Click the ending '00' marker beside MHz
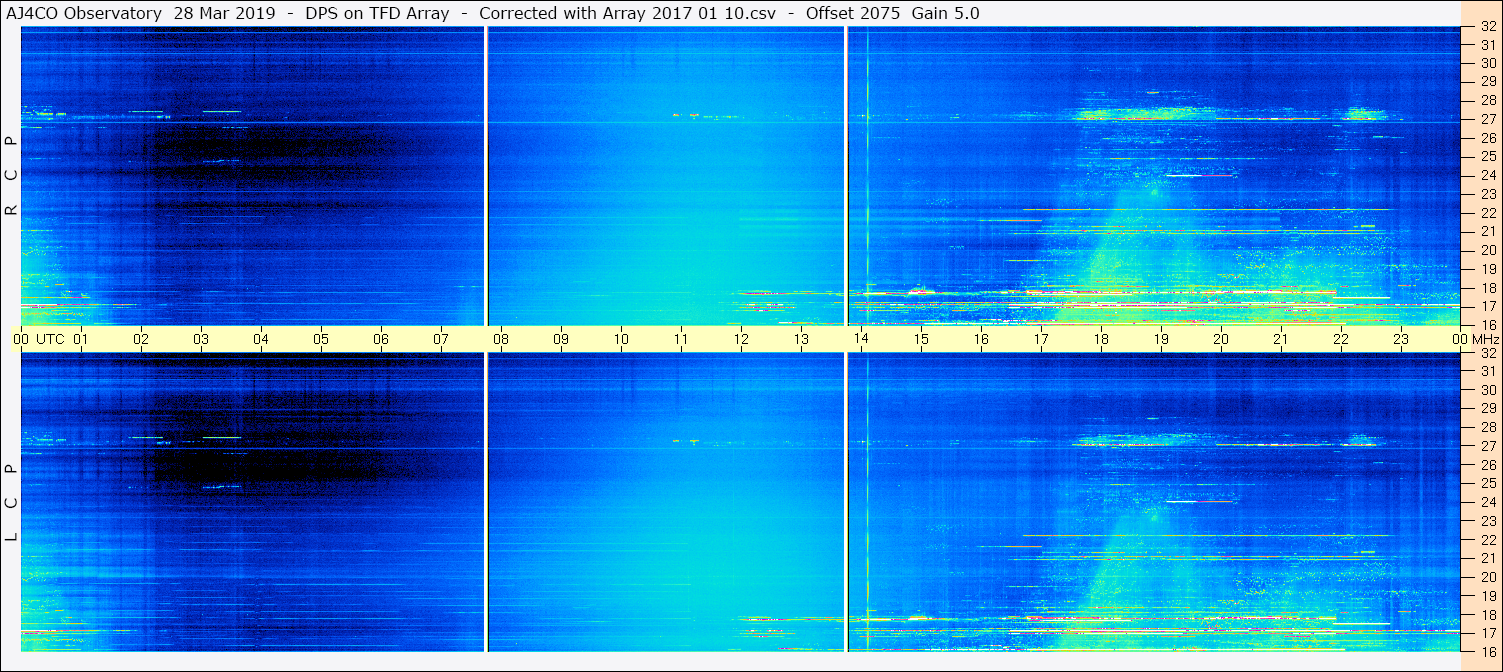 (x=1460, y=339)
